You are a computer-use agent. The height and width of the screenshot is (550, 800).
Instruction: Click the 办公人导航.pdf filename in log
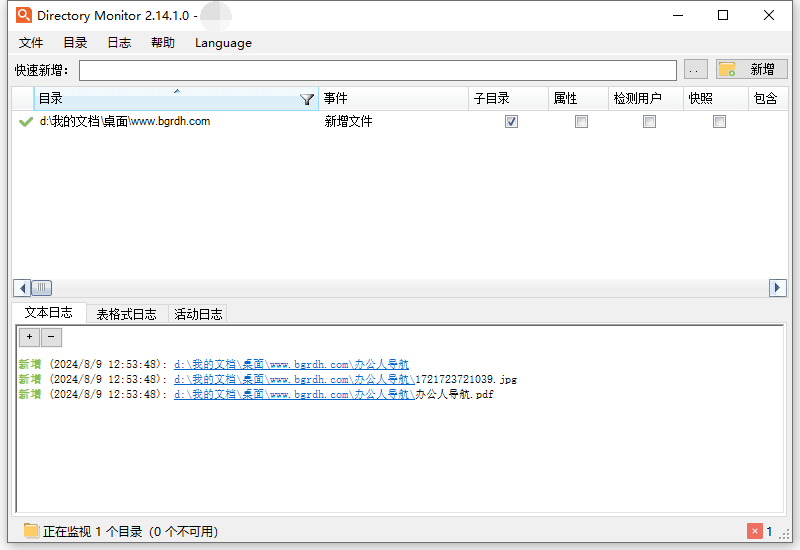point(454,394)
